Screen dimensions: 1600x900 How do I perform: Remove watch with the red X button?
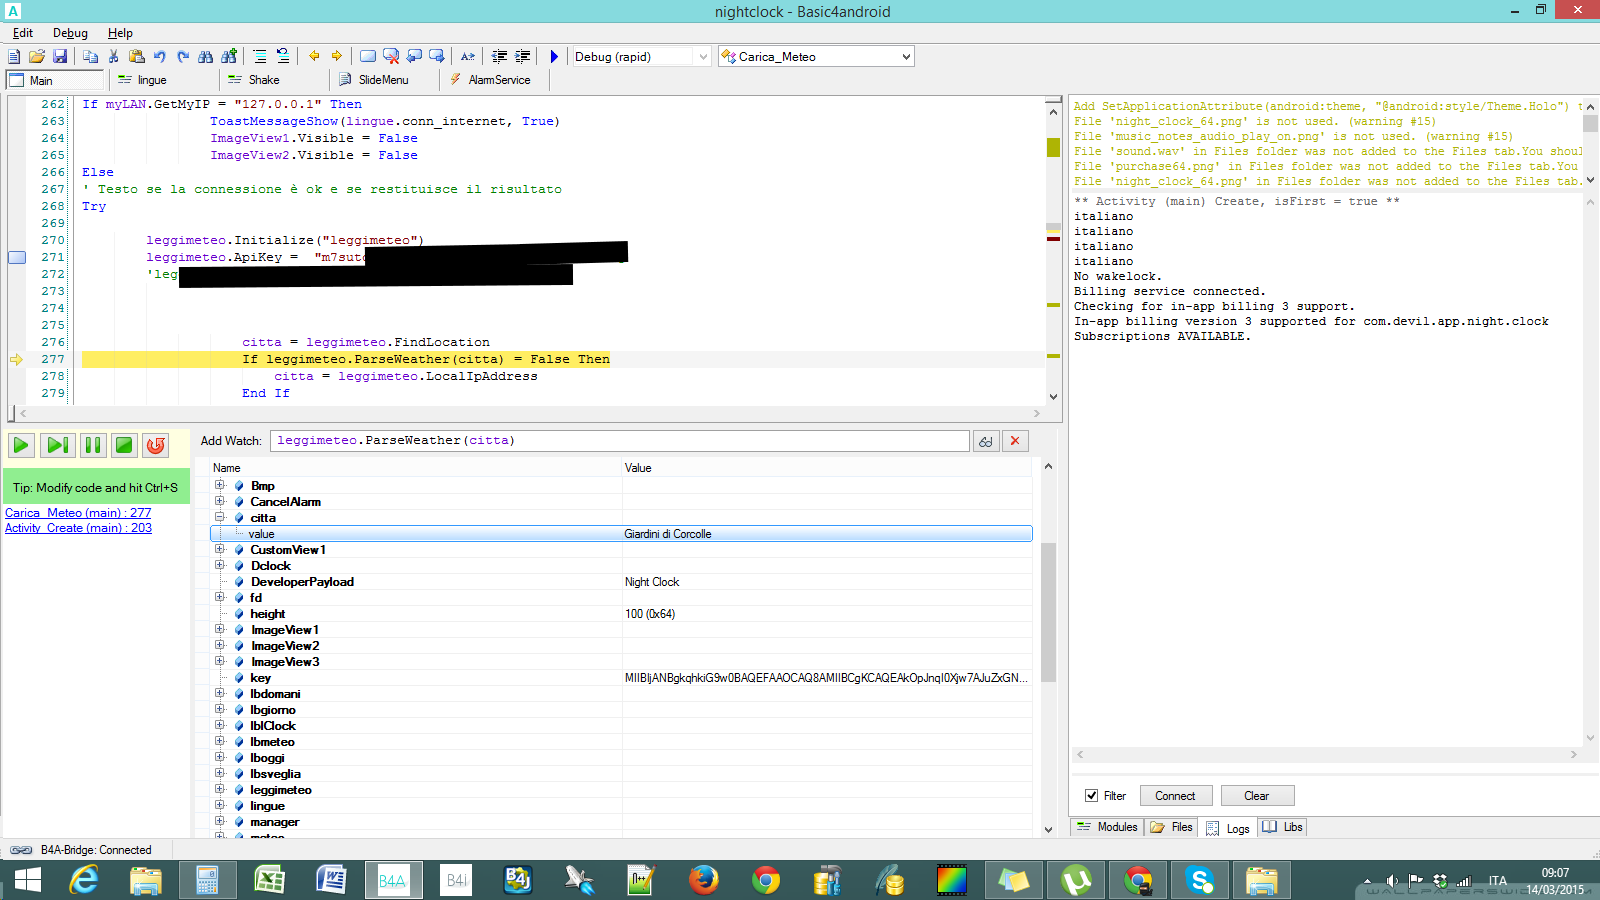1015,441
